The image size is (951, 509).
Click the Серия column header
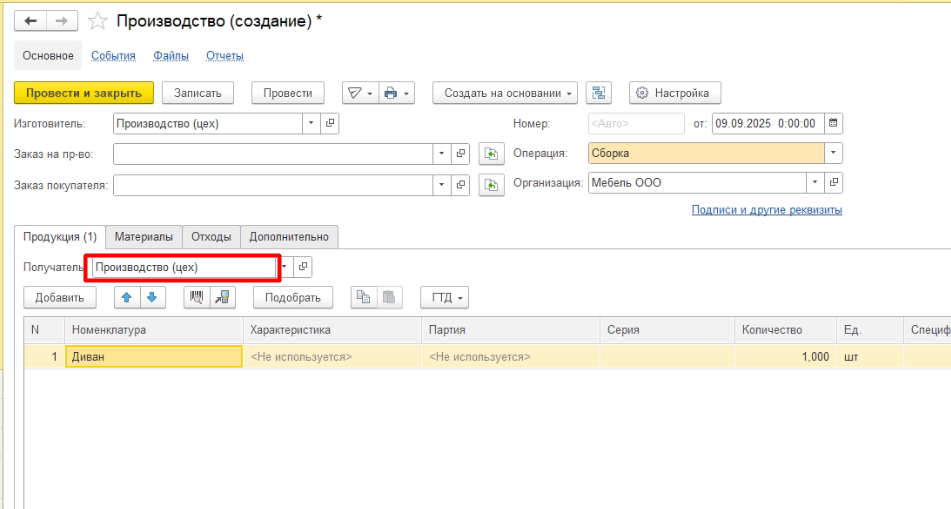click(x=667, y=330)
